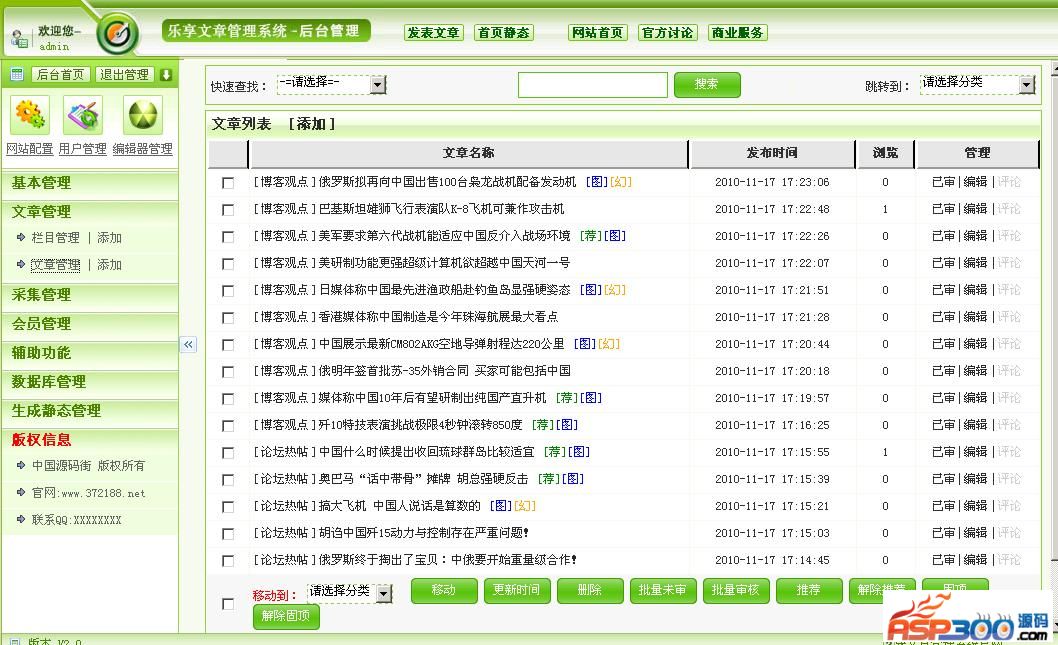Click into the search keyword input field
Image resolution: width=1058 pixels, height=645 pixels.
592,85
